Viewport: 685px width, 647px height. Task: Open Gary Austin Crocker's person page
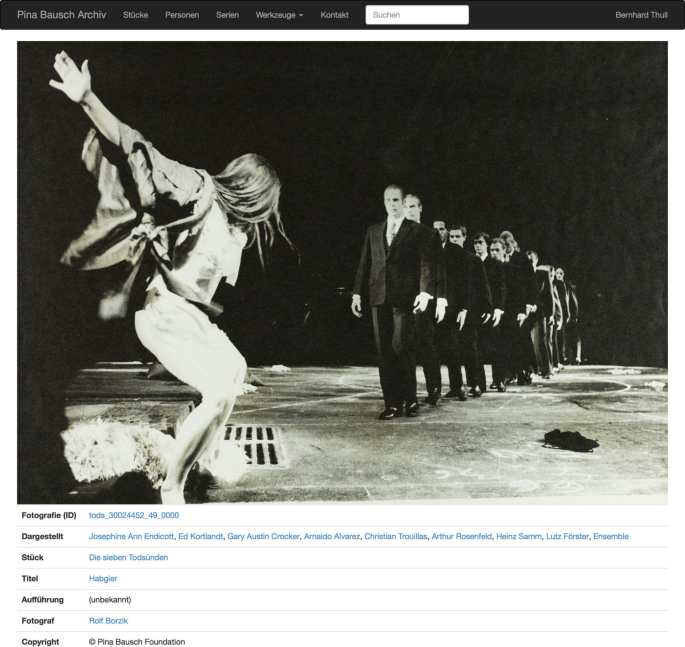click(x=263, y=536)
